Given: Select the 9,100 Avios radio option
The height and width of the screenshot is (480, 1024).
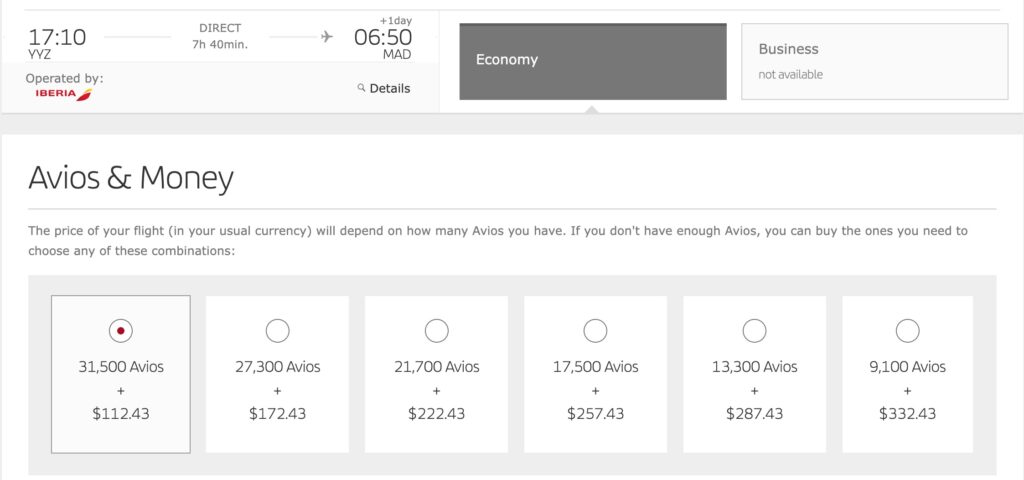Looking at the screenshot, I should coord(908,329).
